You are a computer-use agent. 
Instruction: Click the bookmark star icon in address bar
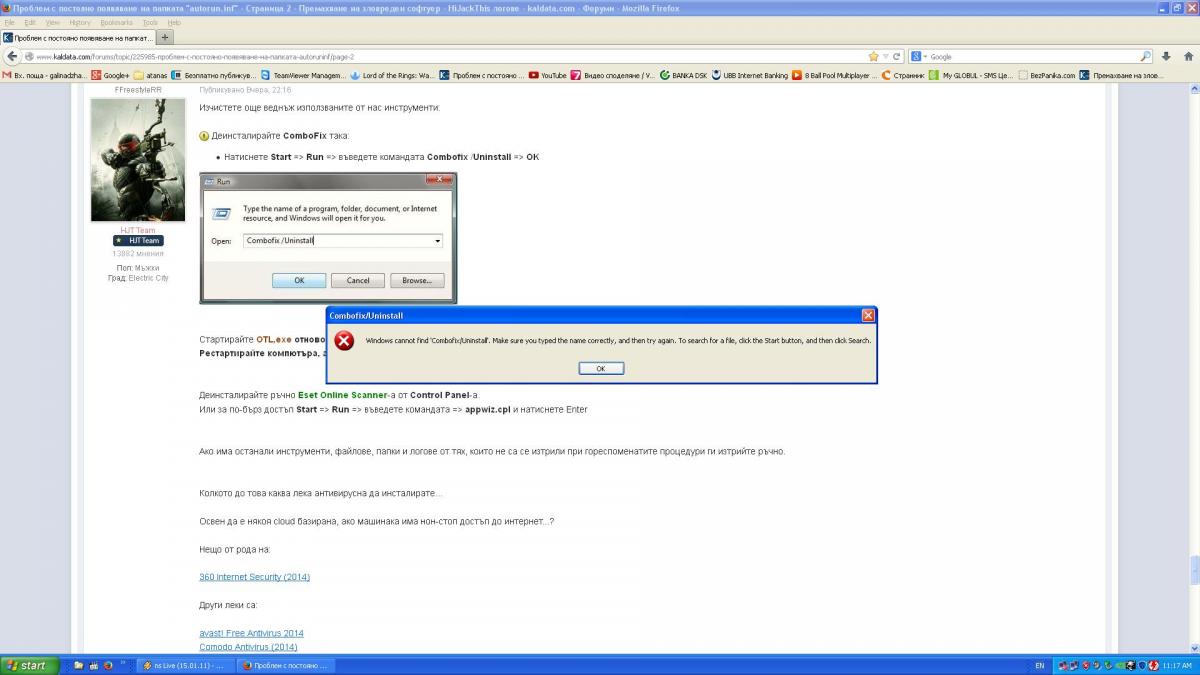[x=874, y=57]
